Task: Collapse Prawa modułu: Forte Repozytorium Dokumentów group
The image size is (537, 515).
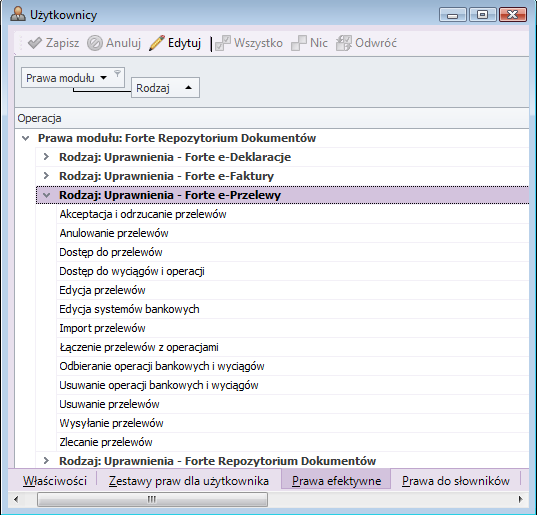Action: [x=26, y=138]
